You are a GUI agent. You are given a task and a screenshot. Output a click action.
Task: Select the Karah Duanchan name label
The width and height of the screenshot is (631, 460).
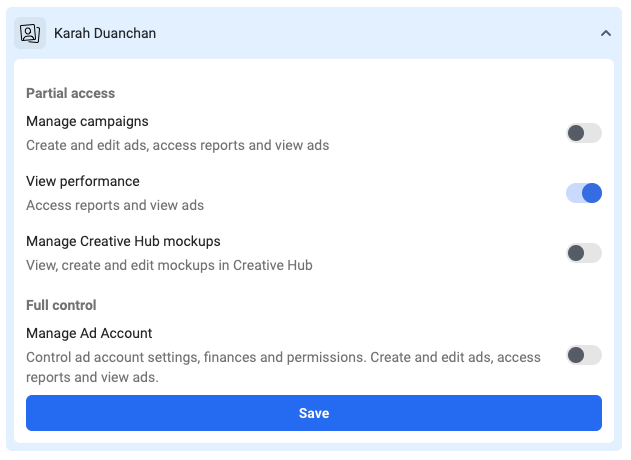coord(105,33)
